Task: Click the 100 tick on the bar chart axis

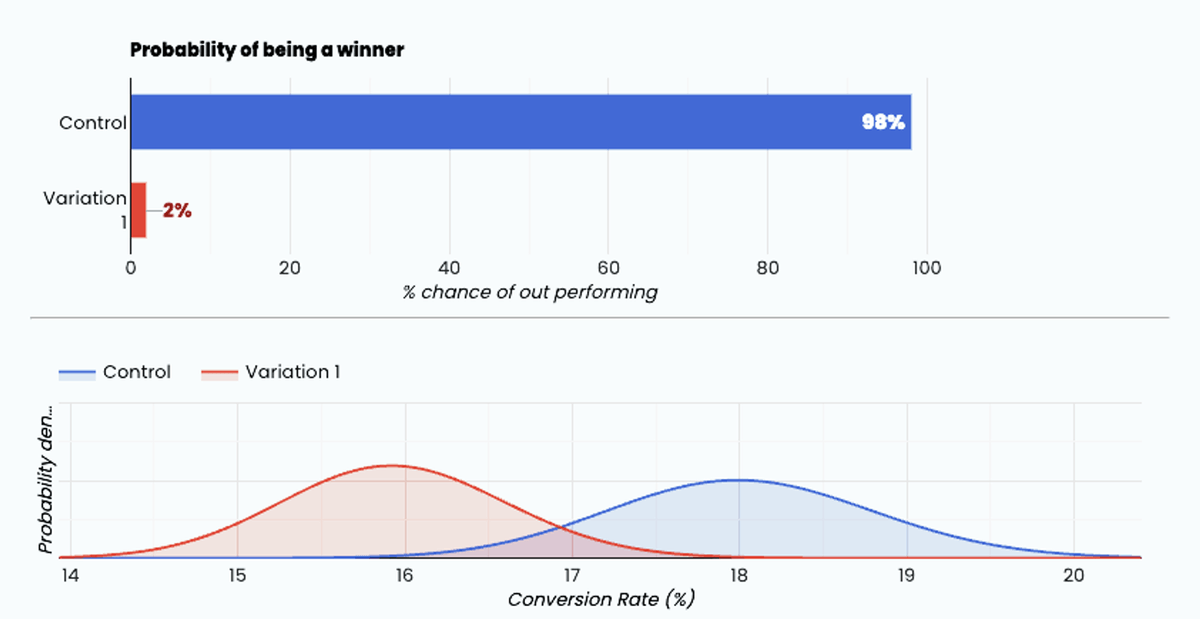Action: 926,267
